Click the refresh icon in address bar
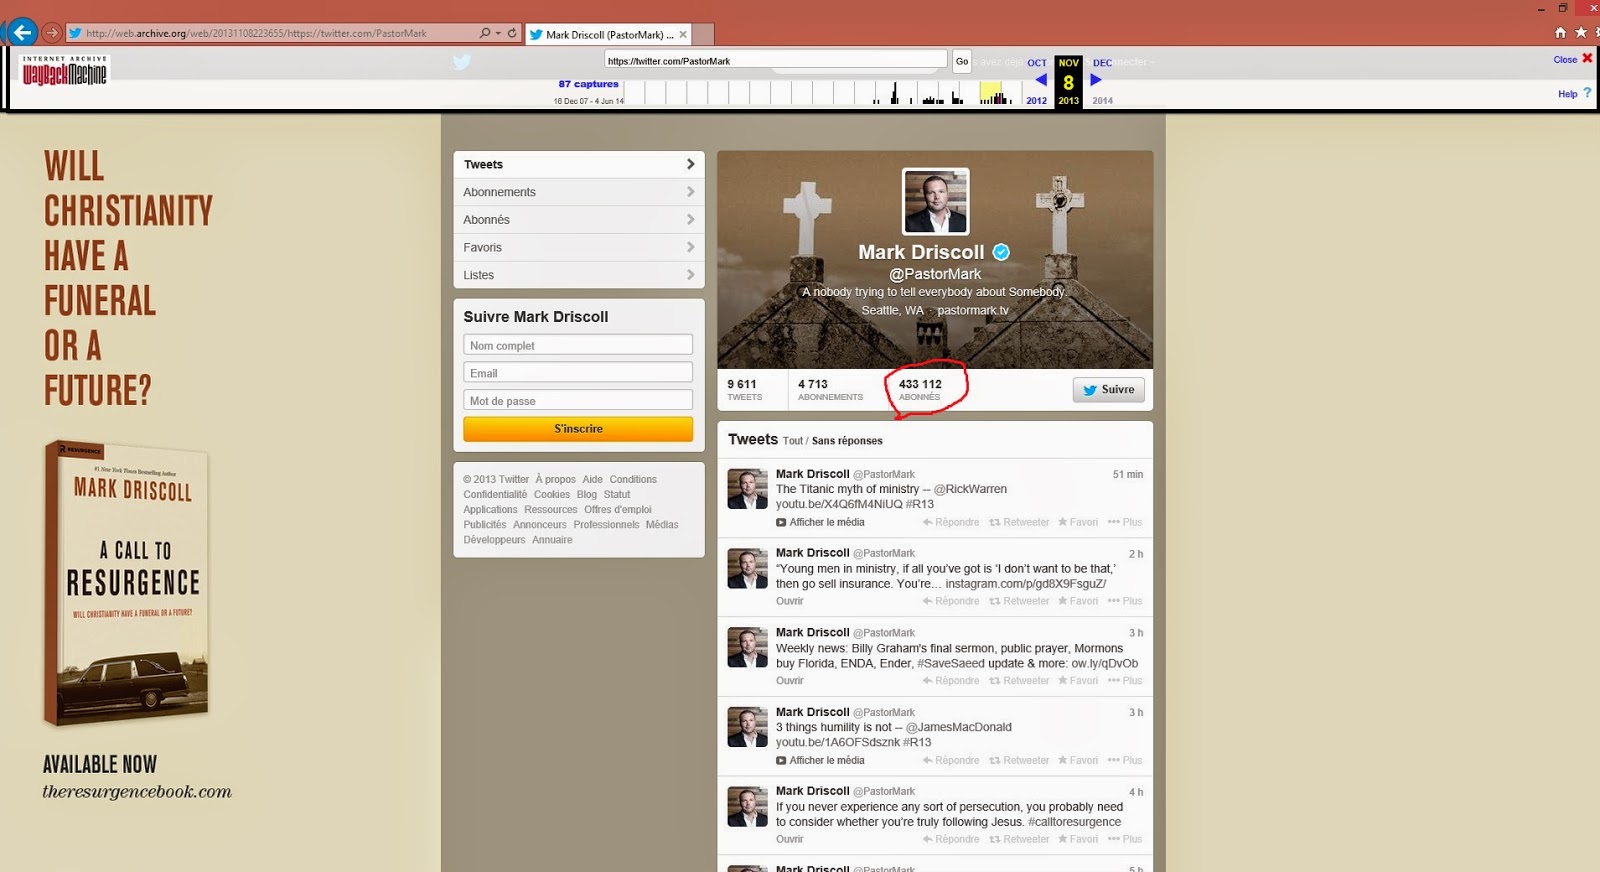Image resolution: width=1600 pixels, height=872 pixels. pos(512,33)
